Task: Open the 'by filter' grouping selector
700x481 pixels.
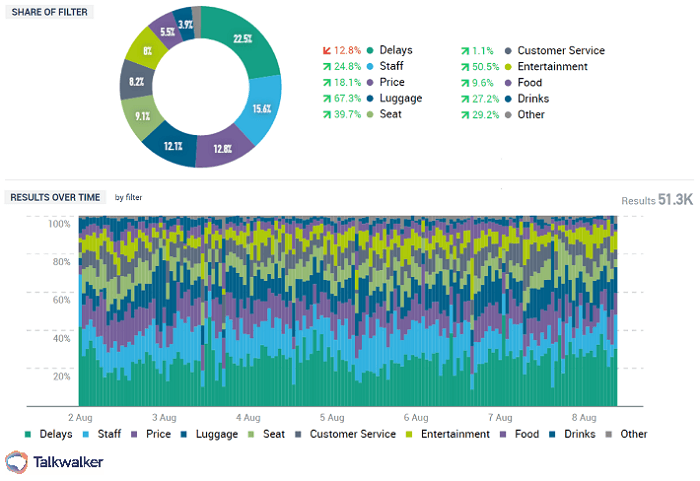Action: (x=128, y=197)
